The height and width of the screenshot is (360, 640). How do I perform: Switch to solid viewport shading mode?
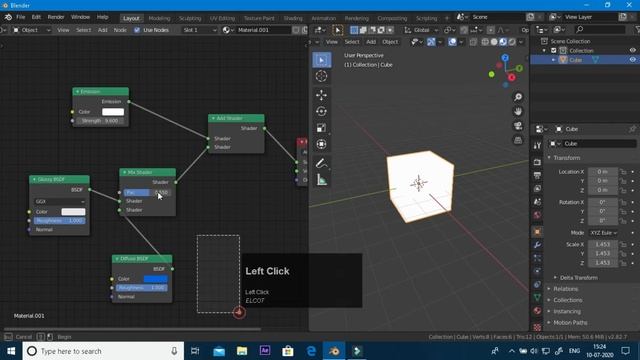(494, 42)
